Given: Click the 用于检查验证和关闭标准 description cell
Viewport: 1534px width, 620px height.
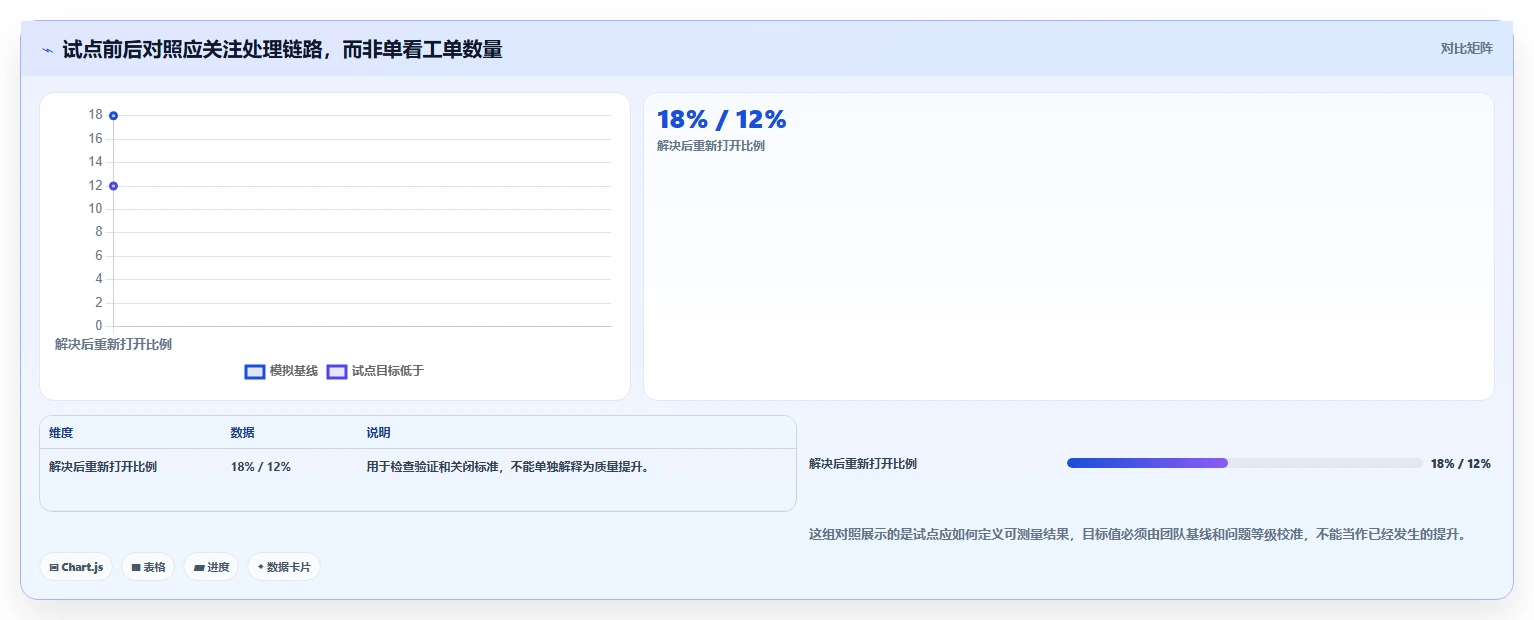Looking at the screenshot, I should point(508,467).
